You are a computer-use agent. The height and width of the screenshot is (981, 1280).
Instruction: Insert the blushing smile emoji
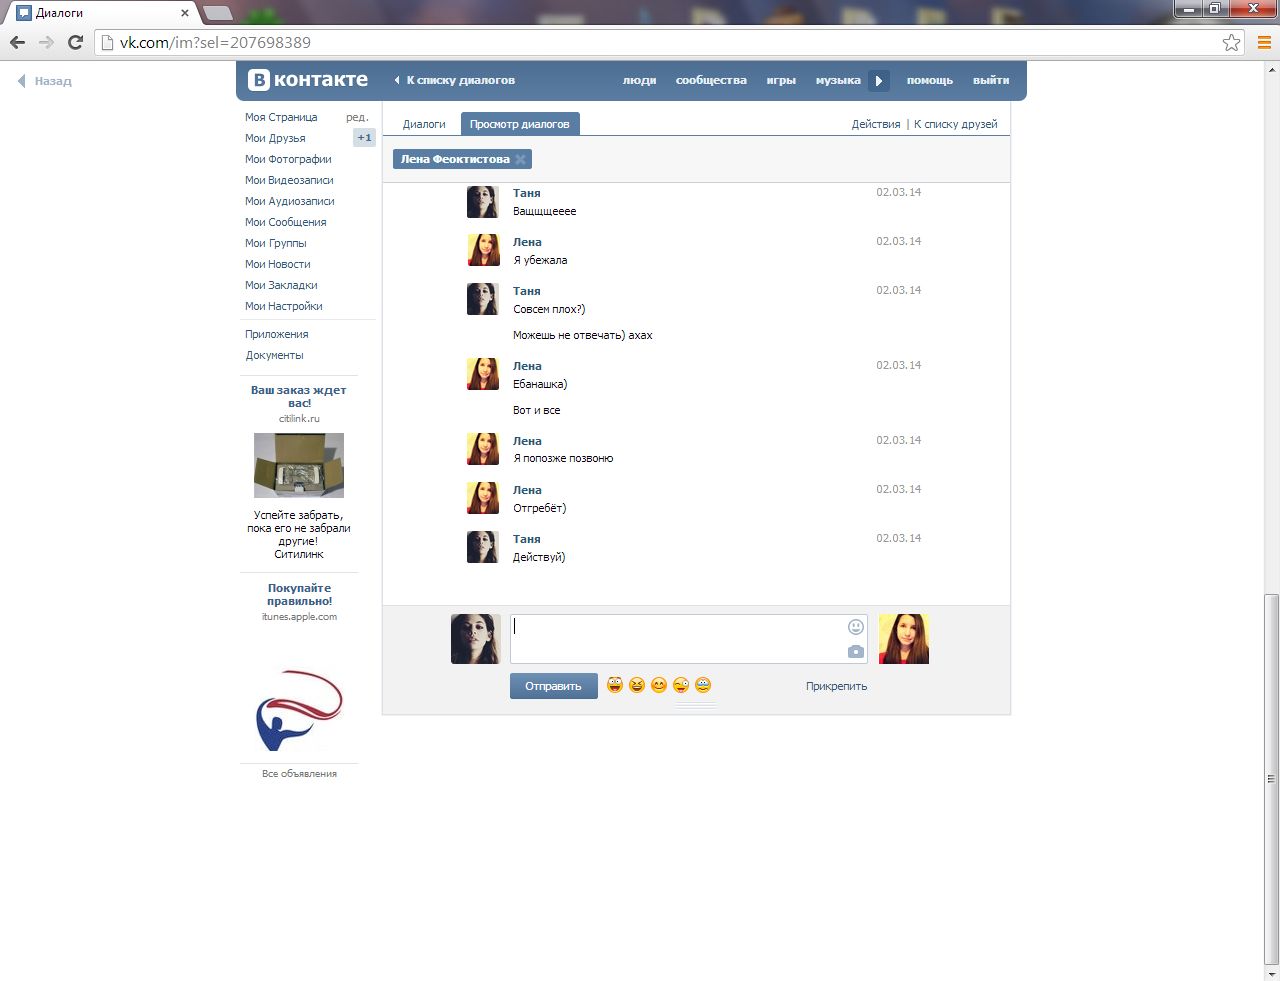tap(659, 685)
